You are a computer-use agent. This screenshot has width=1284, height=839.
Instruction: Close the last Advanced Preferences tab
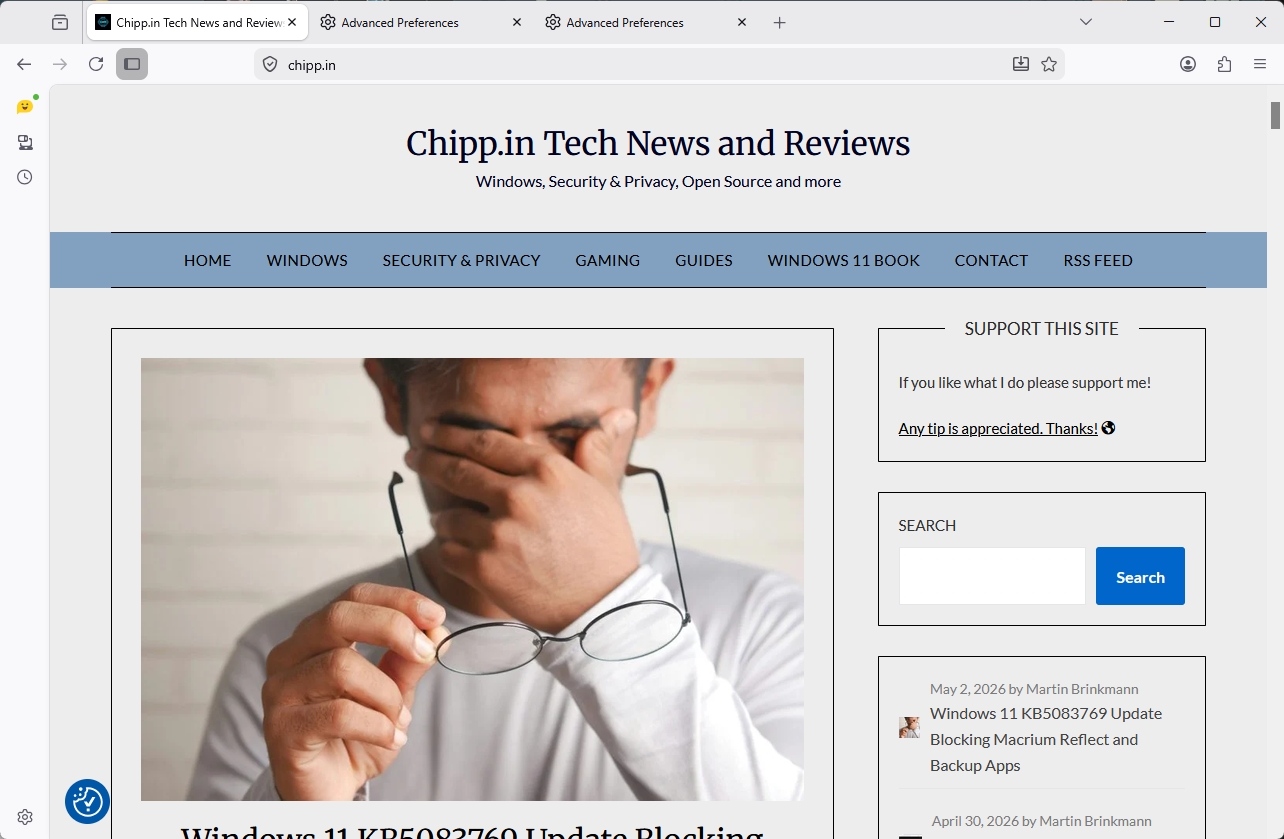[x=742, y=22]
